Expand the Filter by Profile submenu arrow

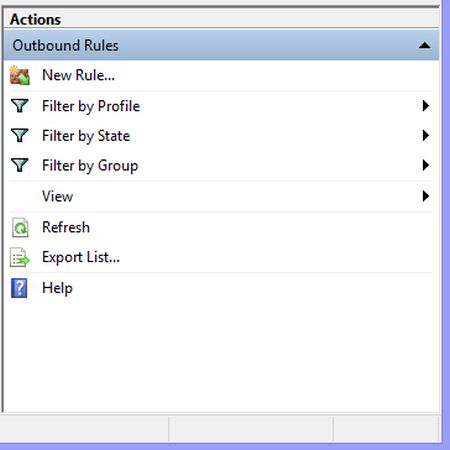click(426, 106)
